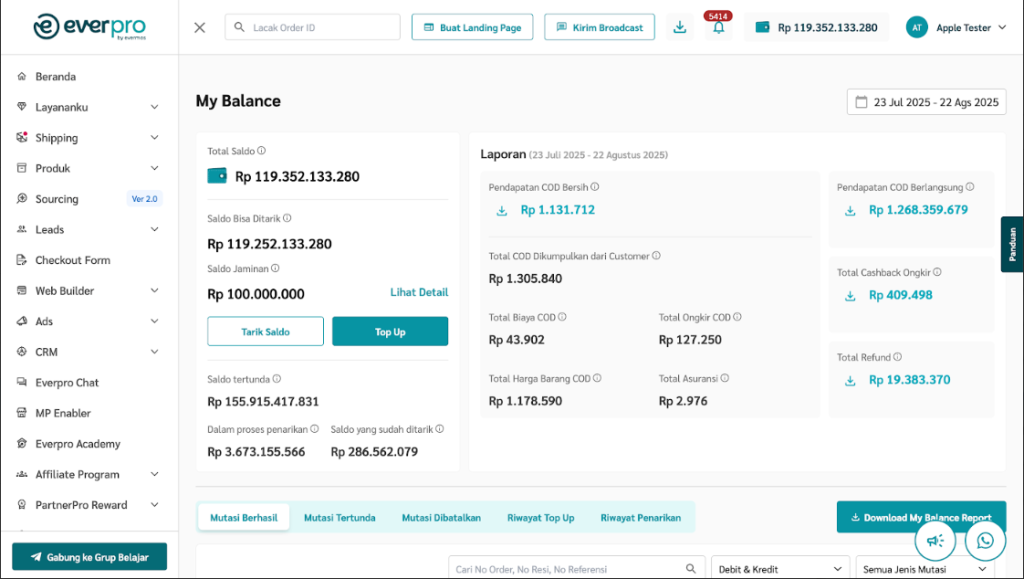Download Total Cashback Ongkir icon

point(850,295)
